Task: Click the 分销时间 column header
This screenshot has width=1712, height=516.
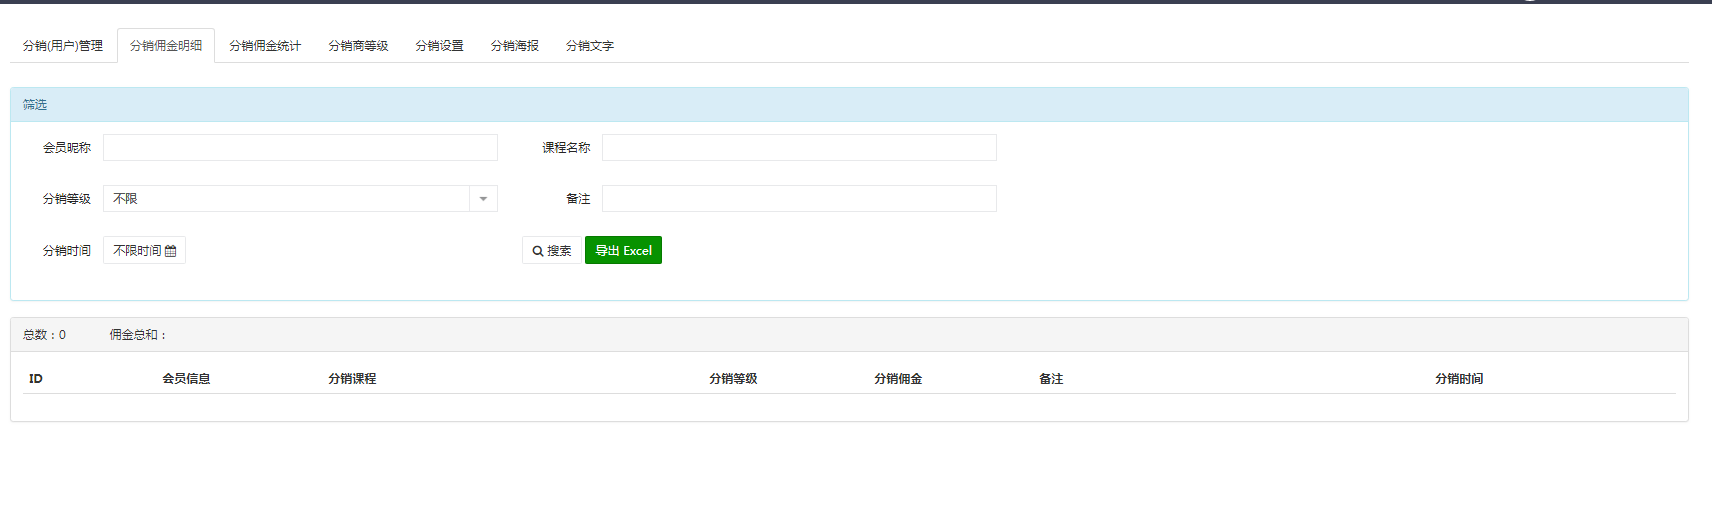Action: coord(1459,379)
